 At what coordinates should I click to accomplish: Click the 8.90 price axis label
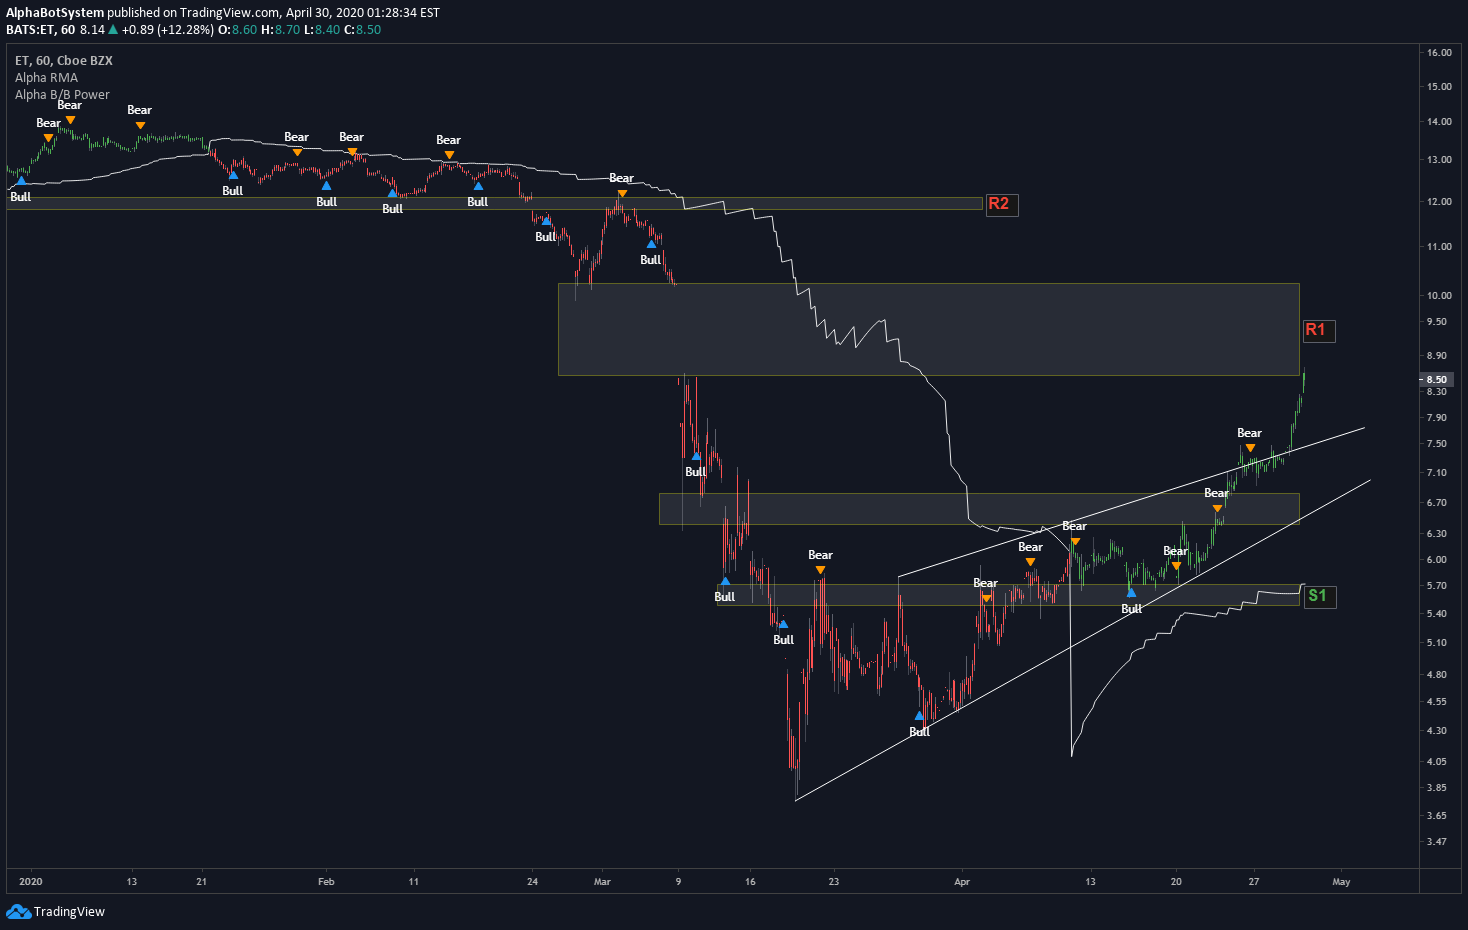(x=1437, y=356)
